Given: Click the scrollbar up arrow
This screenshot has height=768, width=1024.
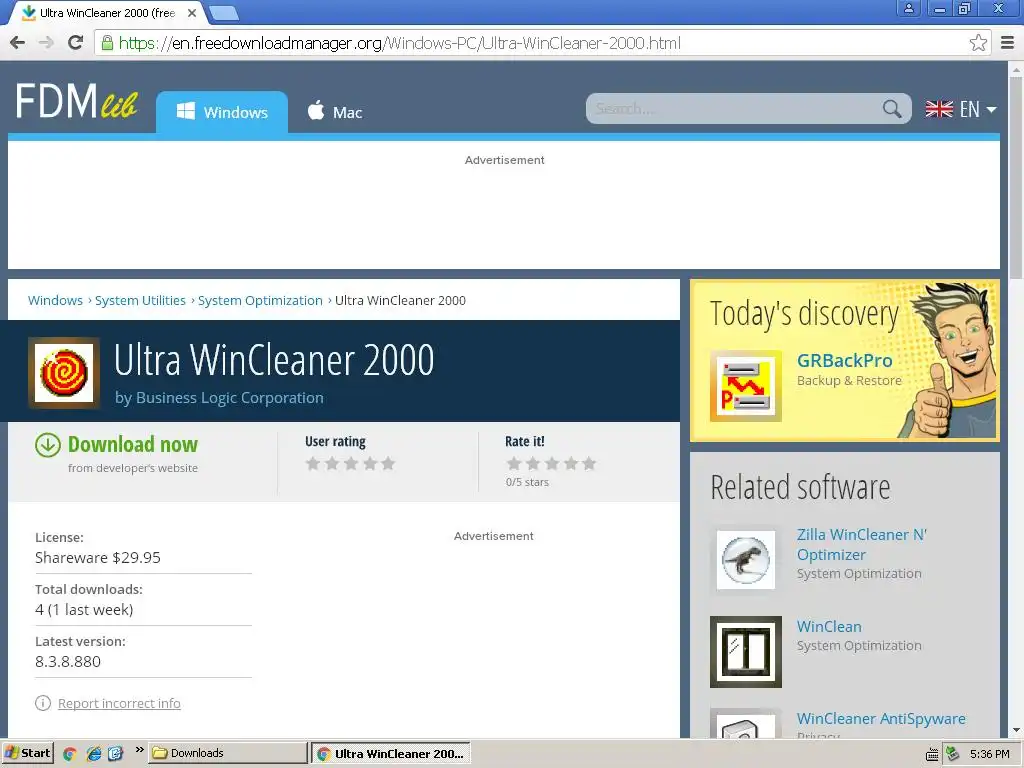Looking at the screenshot, I should [x=1016, y=69].
